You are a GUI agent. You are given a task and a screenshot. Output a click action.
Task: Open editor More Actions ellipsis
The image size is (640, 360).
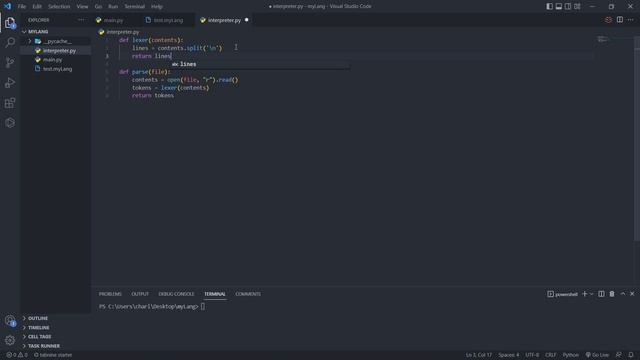631,20
